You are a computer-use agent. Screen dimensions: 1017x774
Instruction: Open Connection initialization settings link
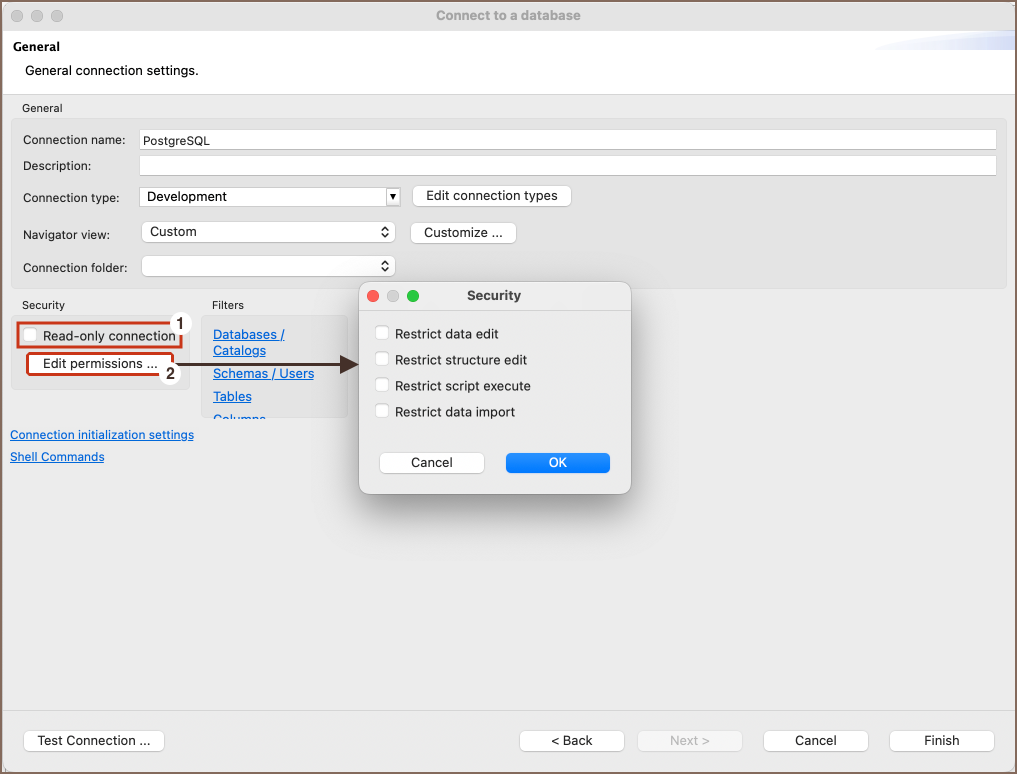tap(102, 435)
